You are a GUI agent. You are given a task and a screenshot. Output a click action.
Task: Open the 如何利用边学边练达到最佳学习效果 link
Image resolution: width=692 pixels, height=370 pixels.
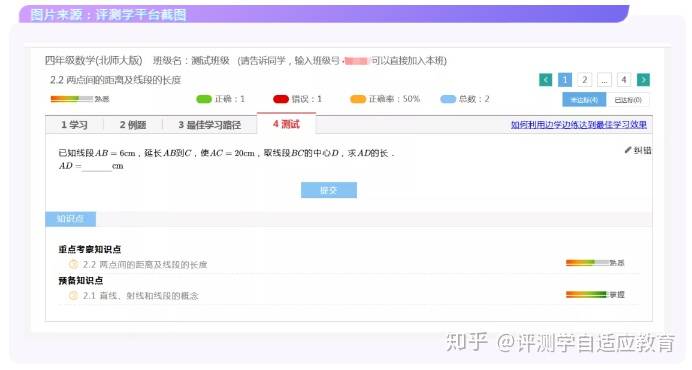coord(579,125)
